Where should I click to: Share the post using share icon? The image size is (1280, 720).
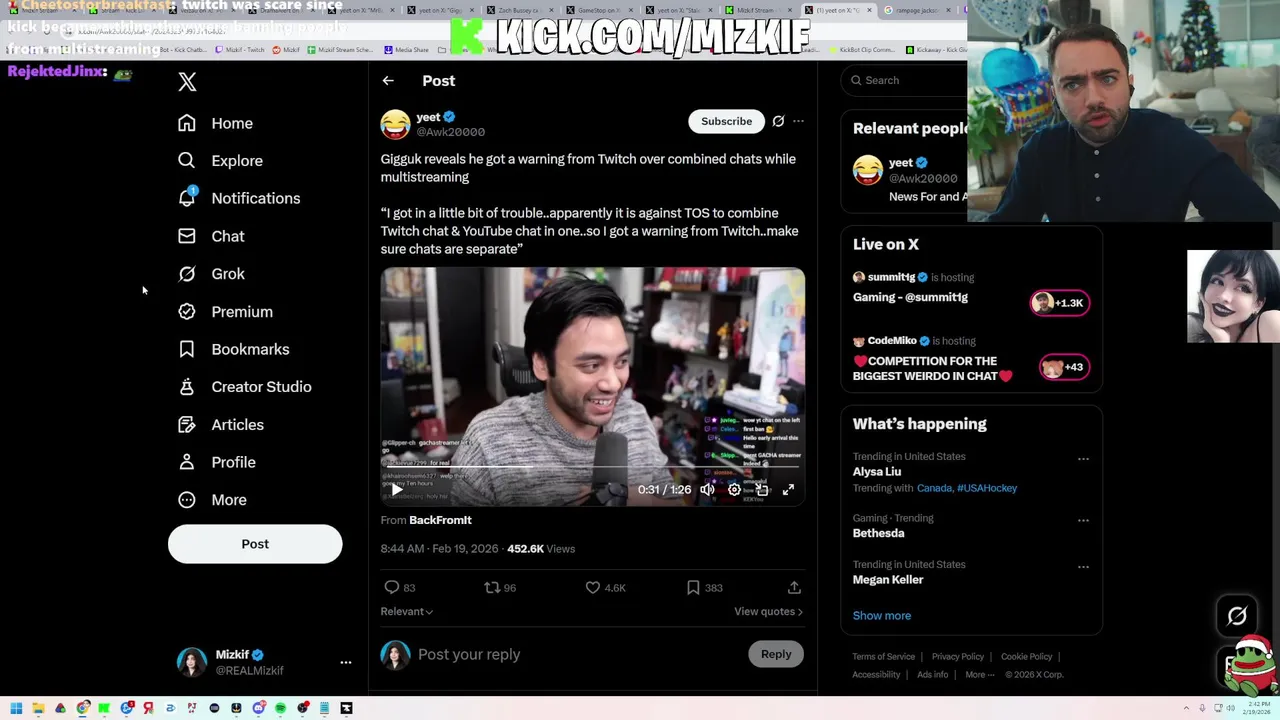click(794, 588)
